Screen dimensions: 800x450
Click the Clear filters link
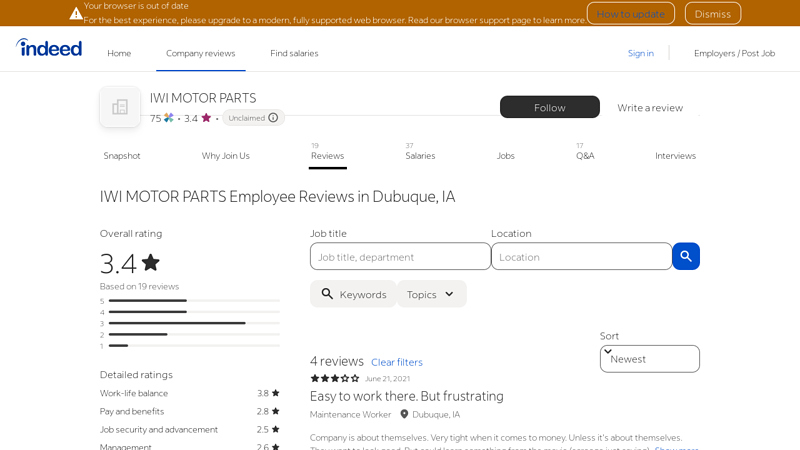[x=397, y=362]
